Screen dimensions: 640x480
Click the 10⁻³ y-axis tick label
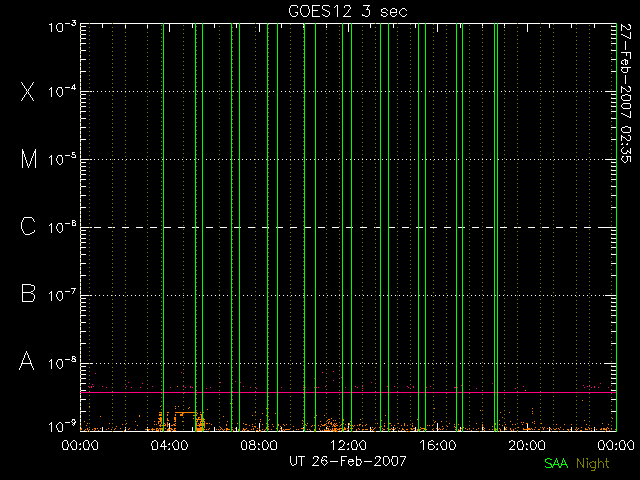[x=62, y=27]
